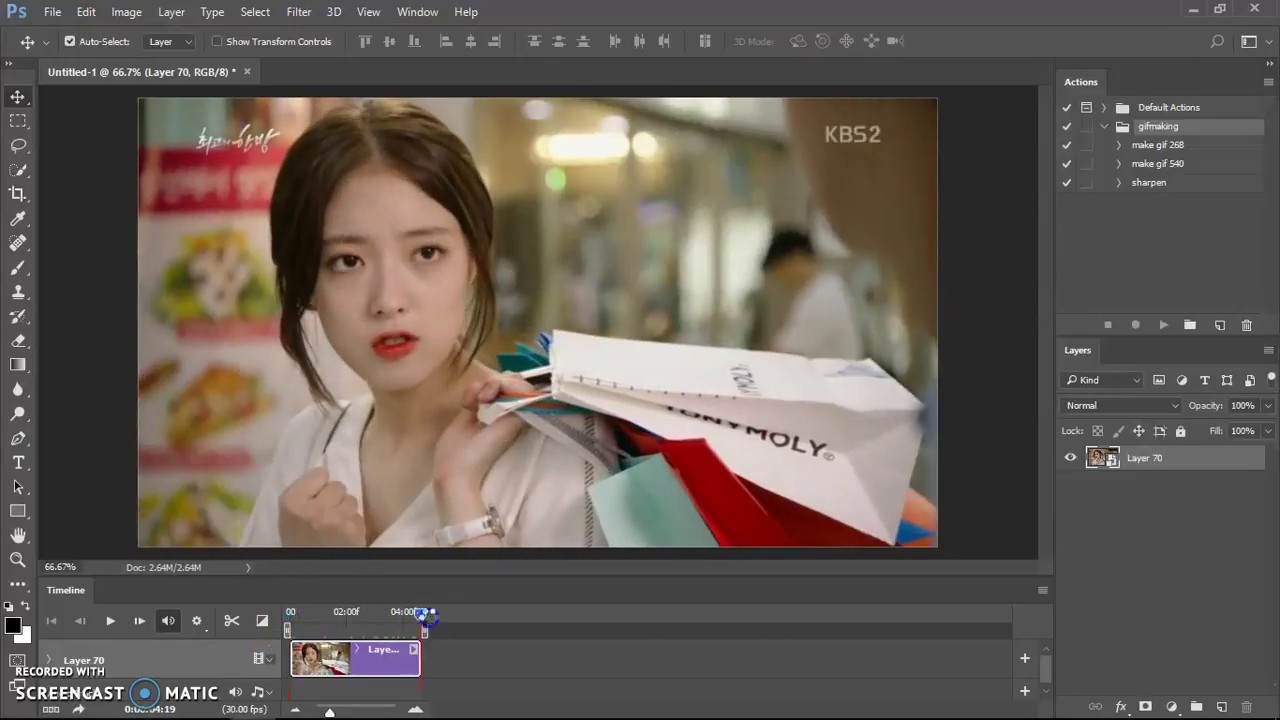
Task: Create a new action in Actions panel
Action: (x=1220, y=325)
